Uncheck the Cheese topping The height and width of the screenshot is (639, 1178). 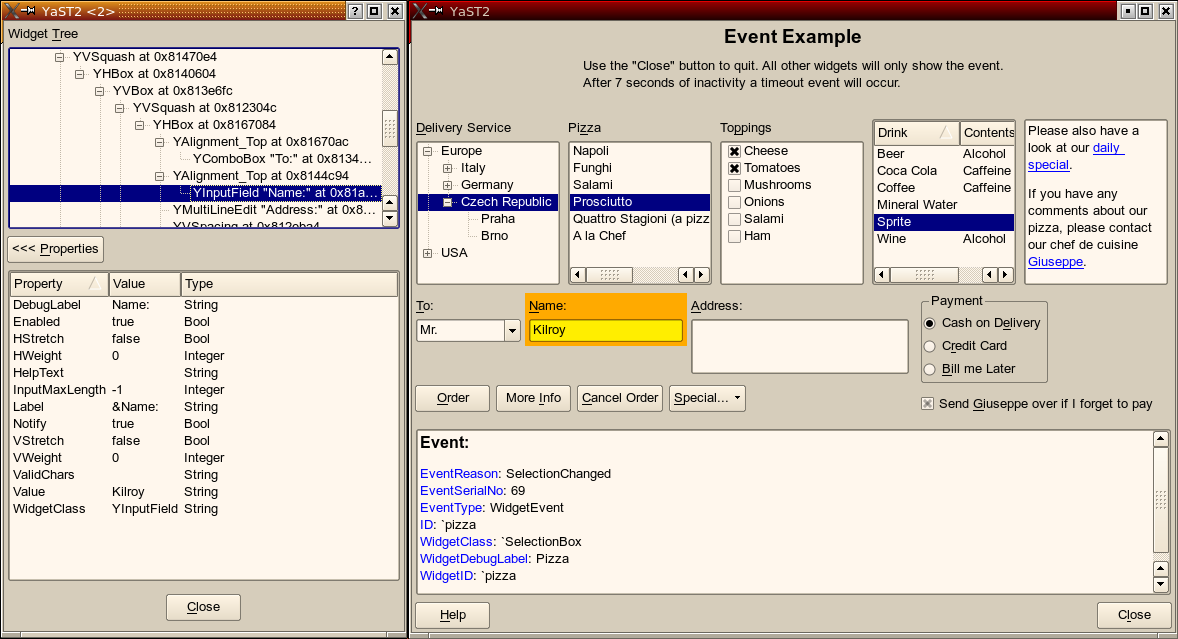pos(734,151)
